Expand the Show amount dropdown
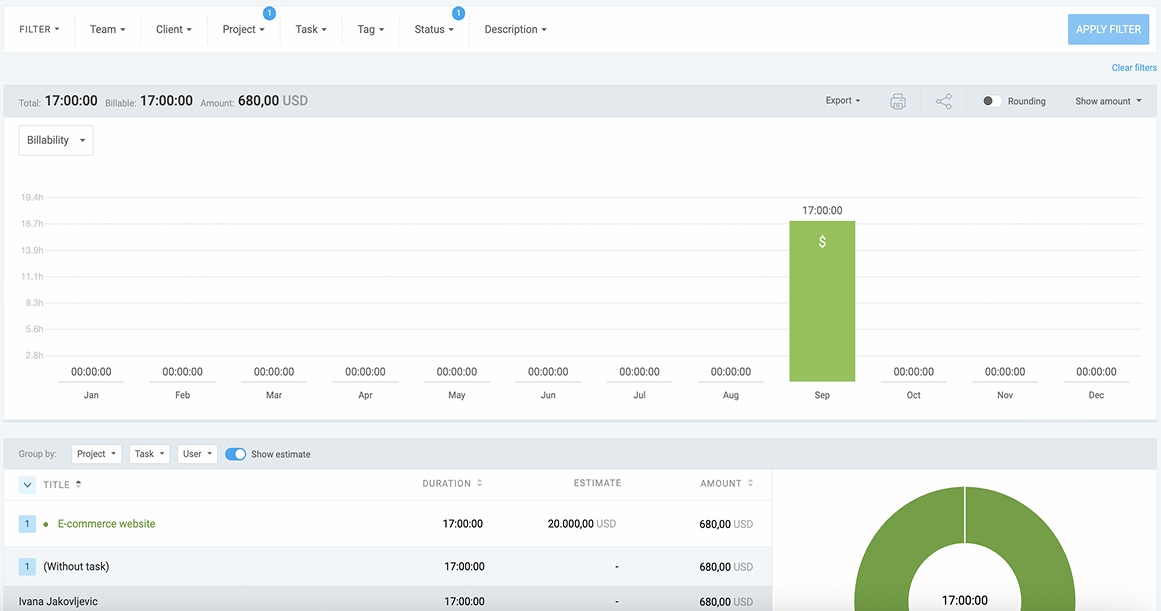1161x611 pixels. point(1108,101)
